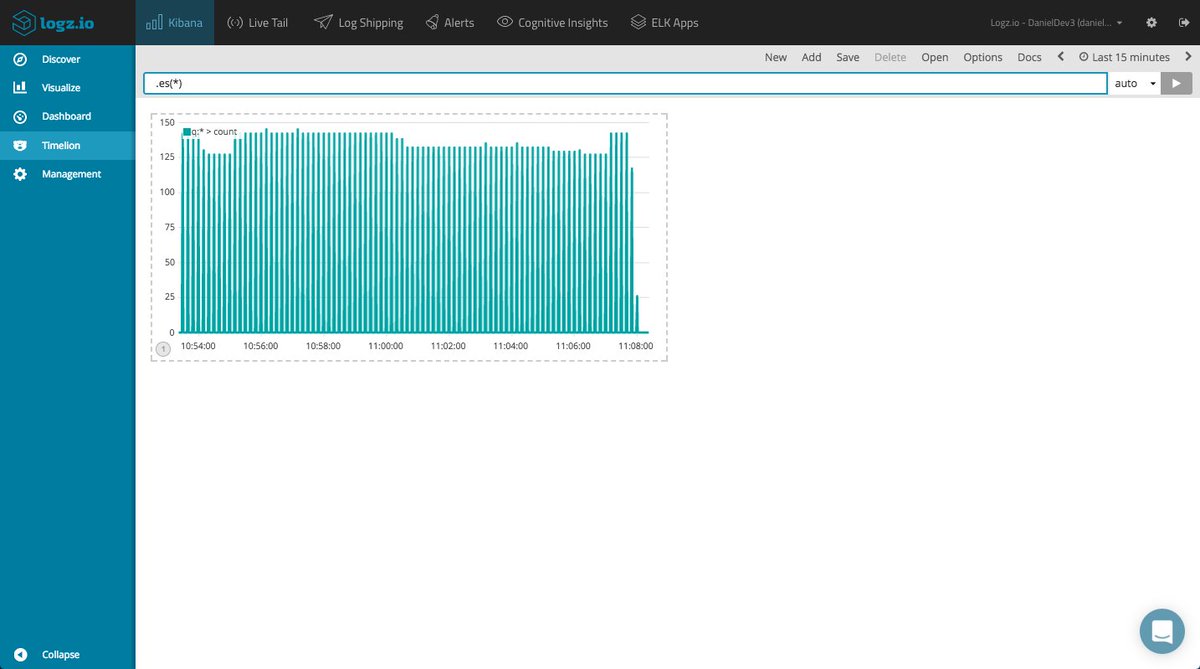Click Save in the Timelion toolbar
1200x669 pixels.
coord(848,57)
